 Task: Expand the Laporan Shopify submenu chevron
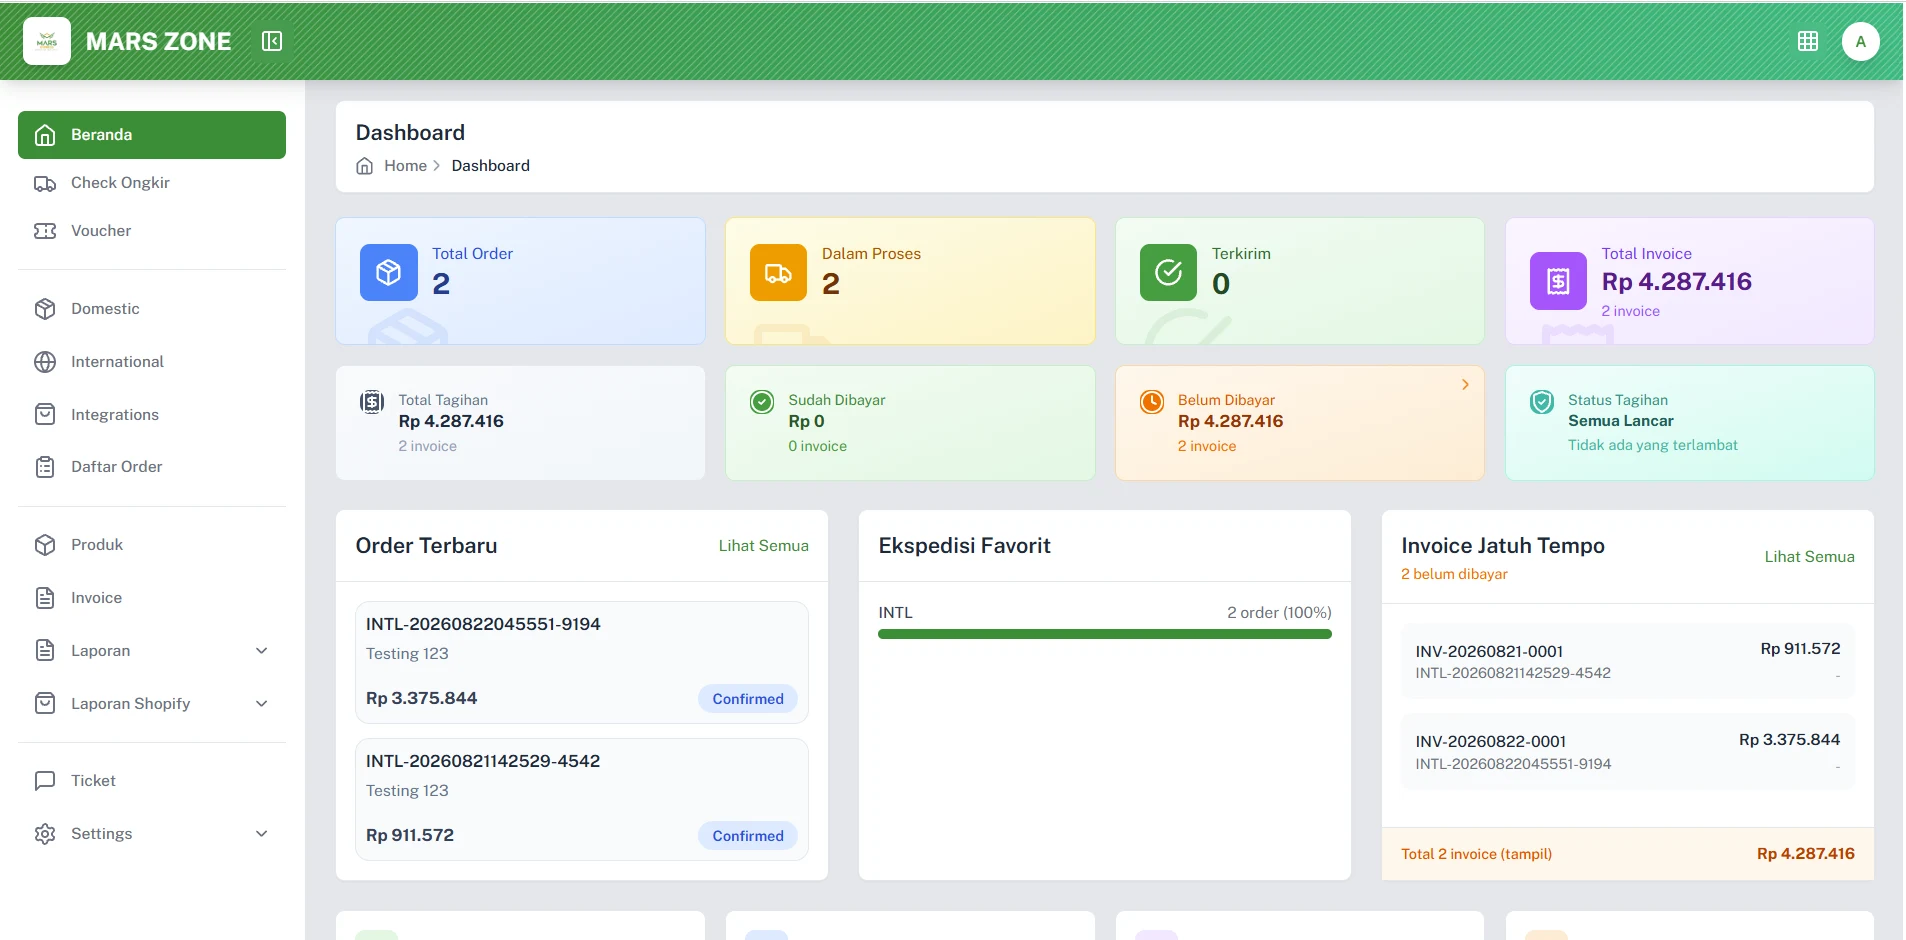pos(262,704)
